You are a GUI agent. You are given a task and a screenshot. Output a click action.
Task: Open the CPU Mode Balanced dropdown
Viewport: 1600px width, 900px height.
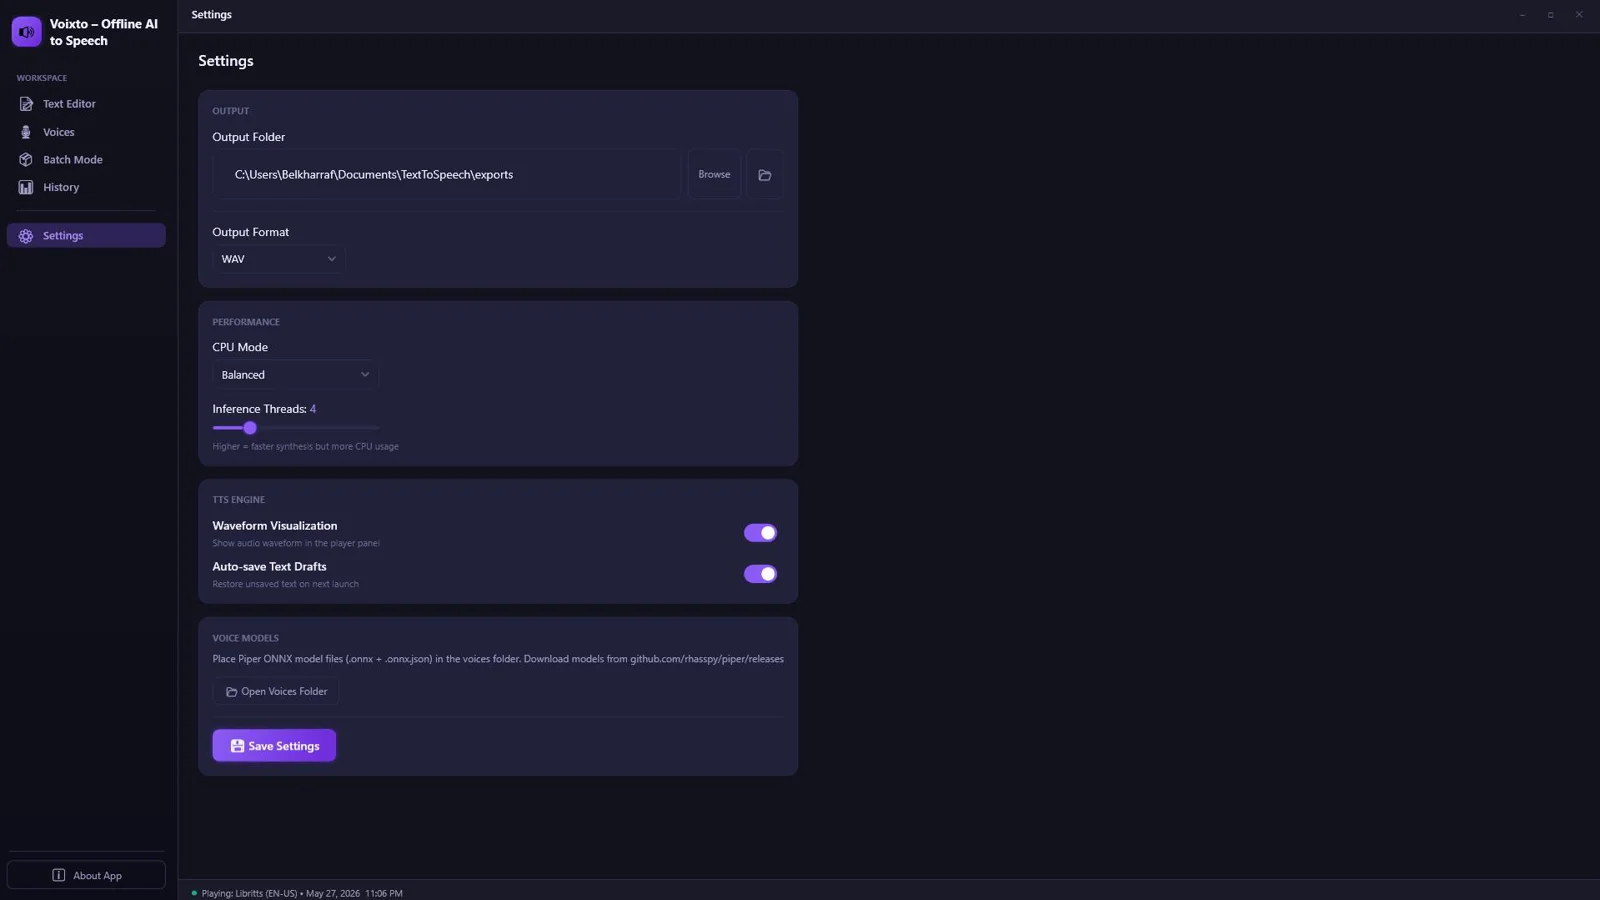pos(295,375)
